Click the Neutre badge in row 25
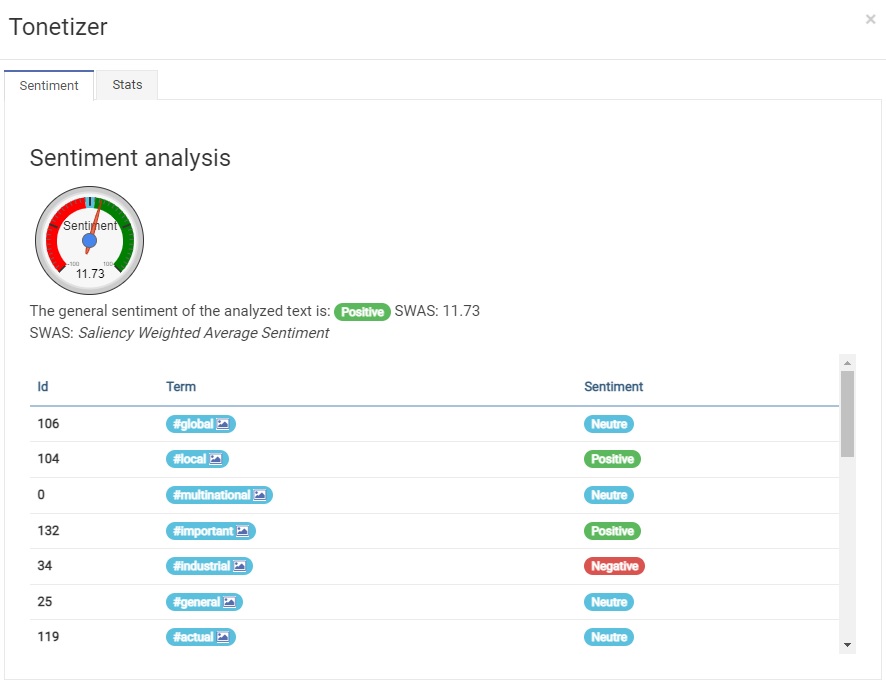 point(609,602)
